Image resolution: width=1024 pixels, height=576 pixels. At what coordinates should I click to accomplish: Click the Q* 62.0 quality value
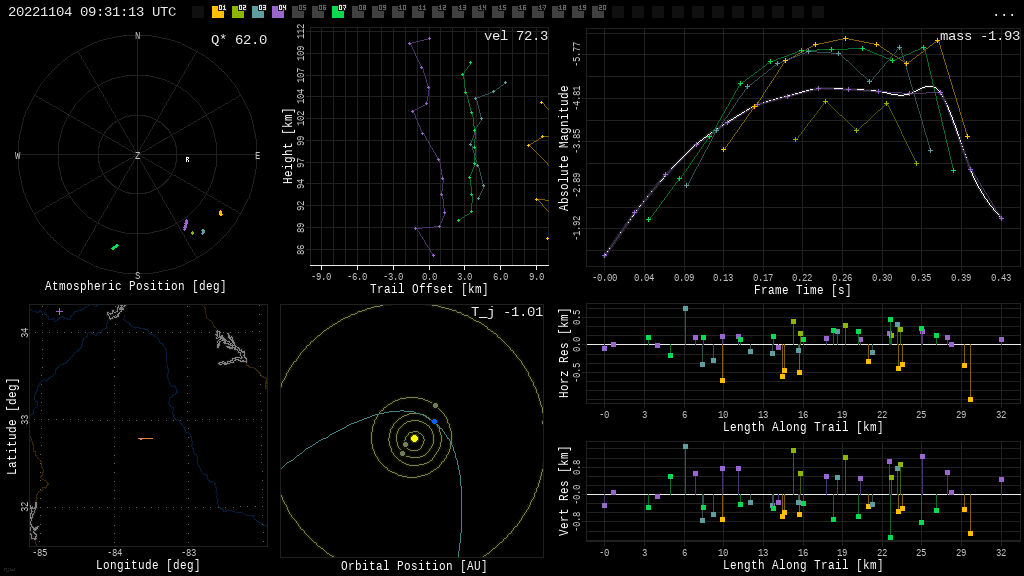click(239, 40)
